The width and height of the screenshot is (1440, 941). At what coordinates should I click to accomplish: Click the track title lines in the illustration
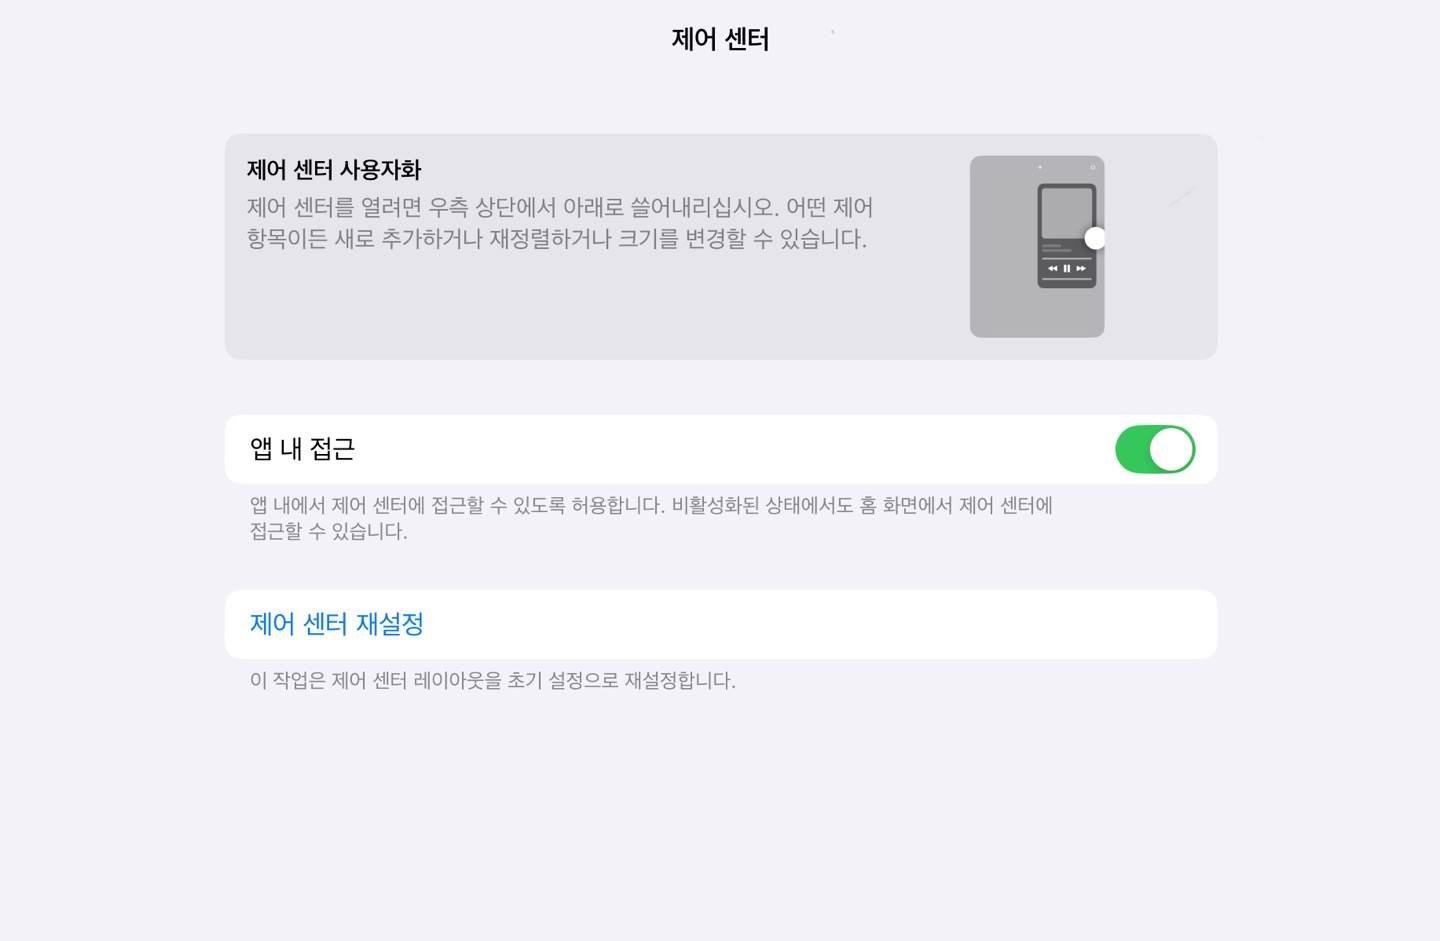point(1057,248)
